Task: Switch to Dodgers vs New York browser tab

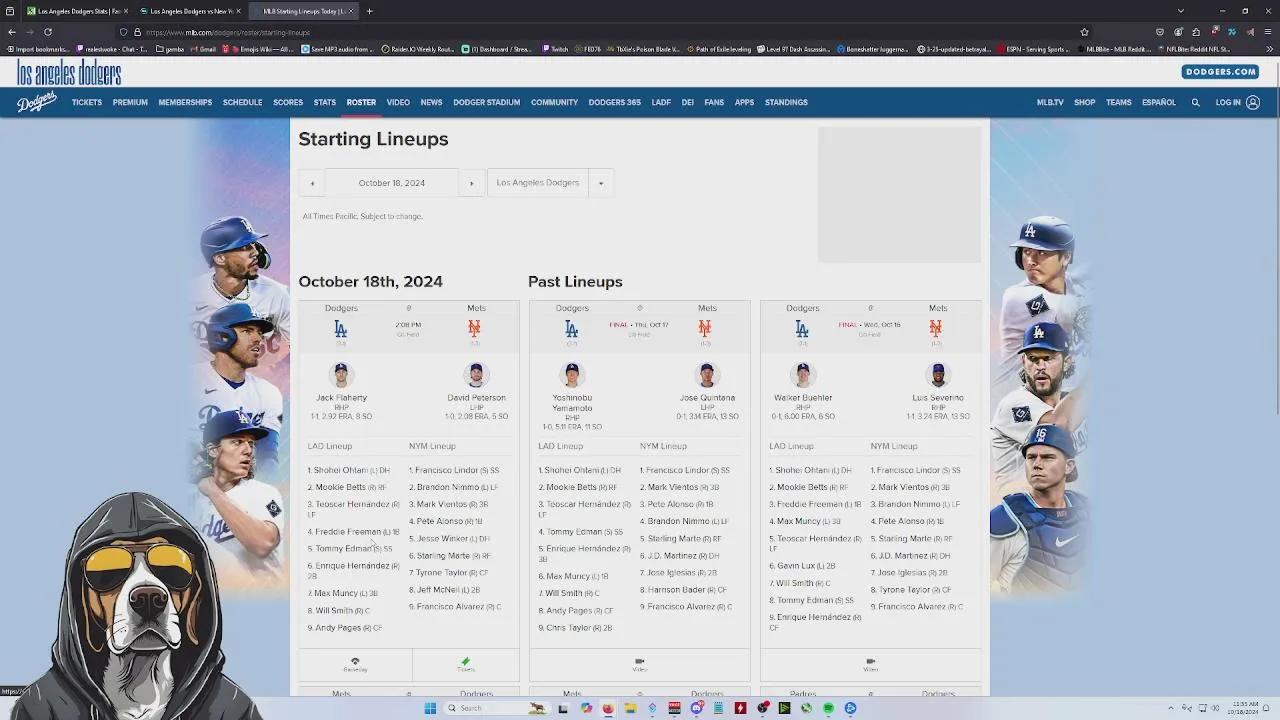Action: 188,11
